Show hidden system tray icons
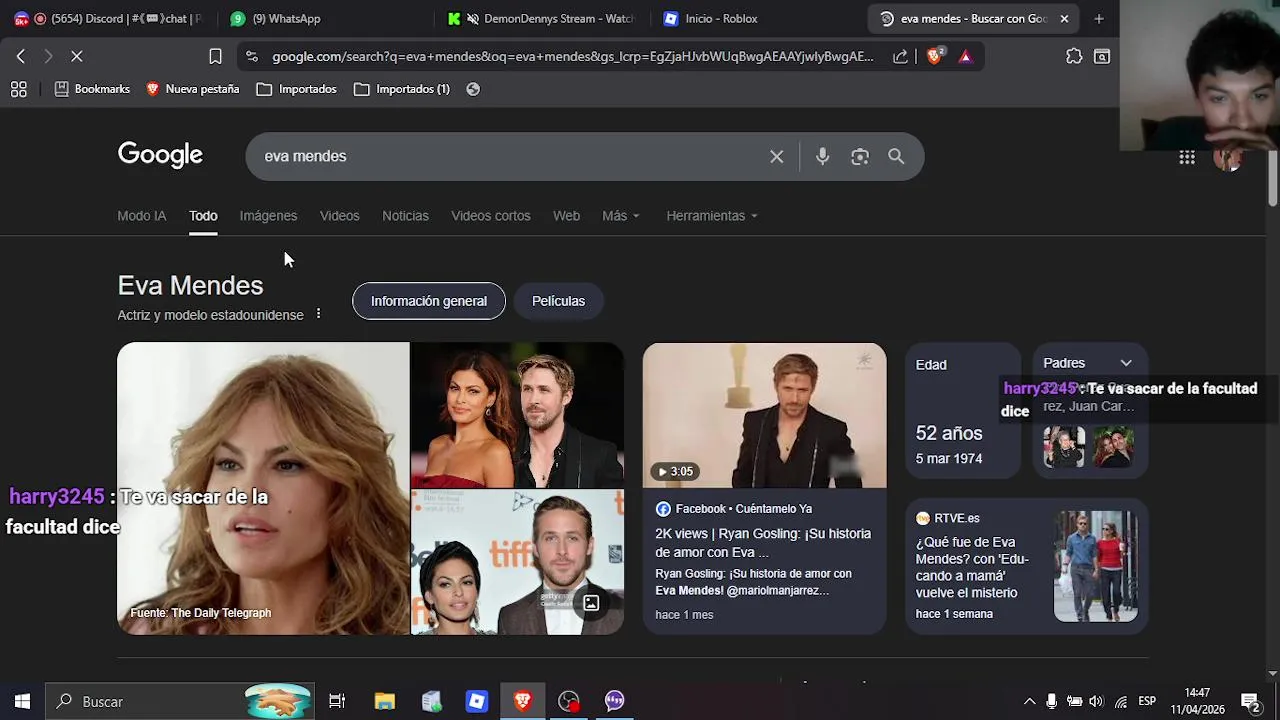The image size is (1280, 720). 1029,701
